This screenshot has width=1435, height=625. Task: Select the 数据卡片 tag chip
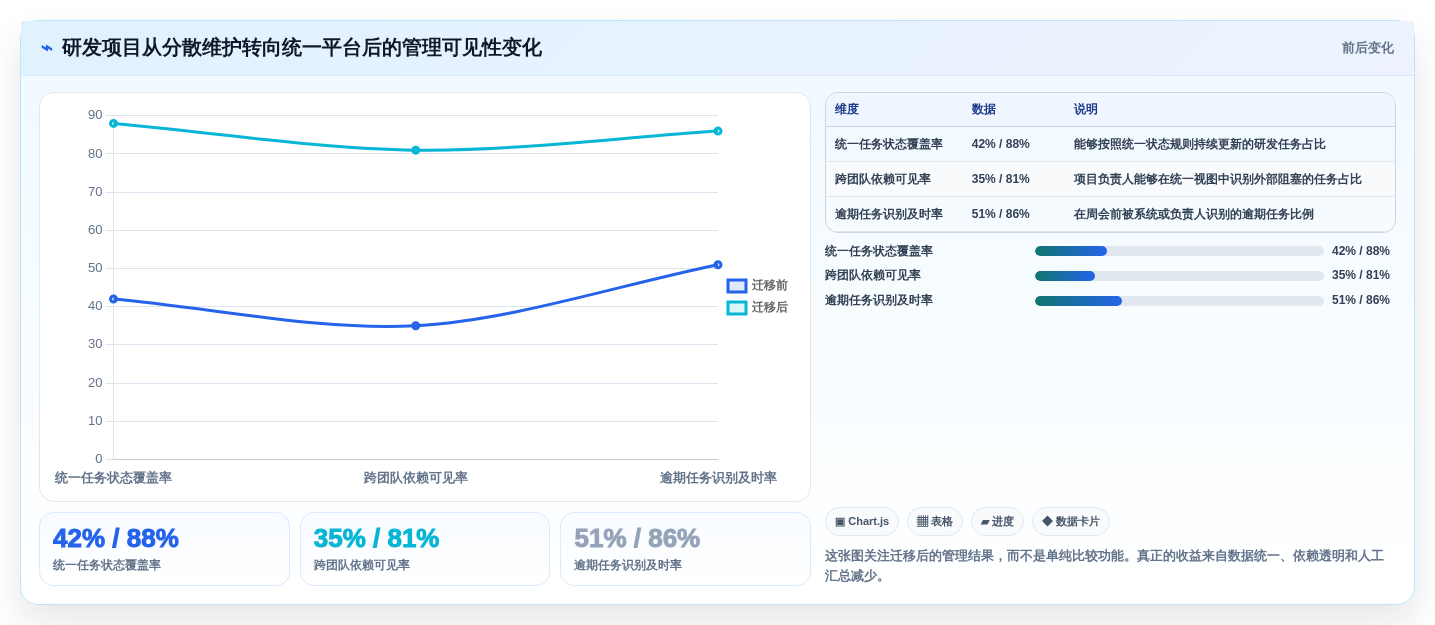click(1071, 521)
